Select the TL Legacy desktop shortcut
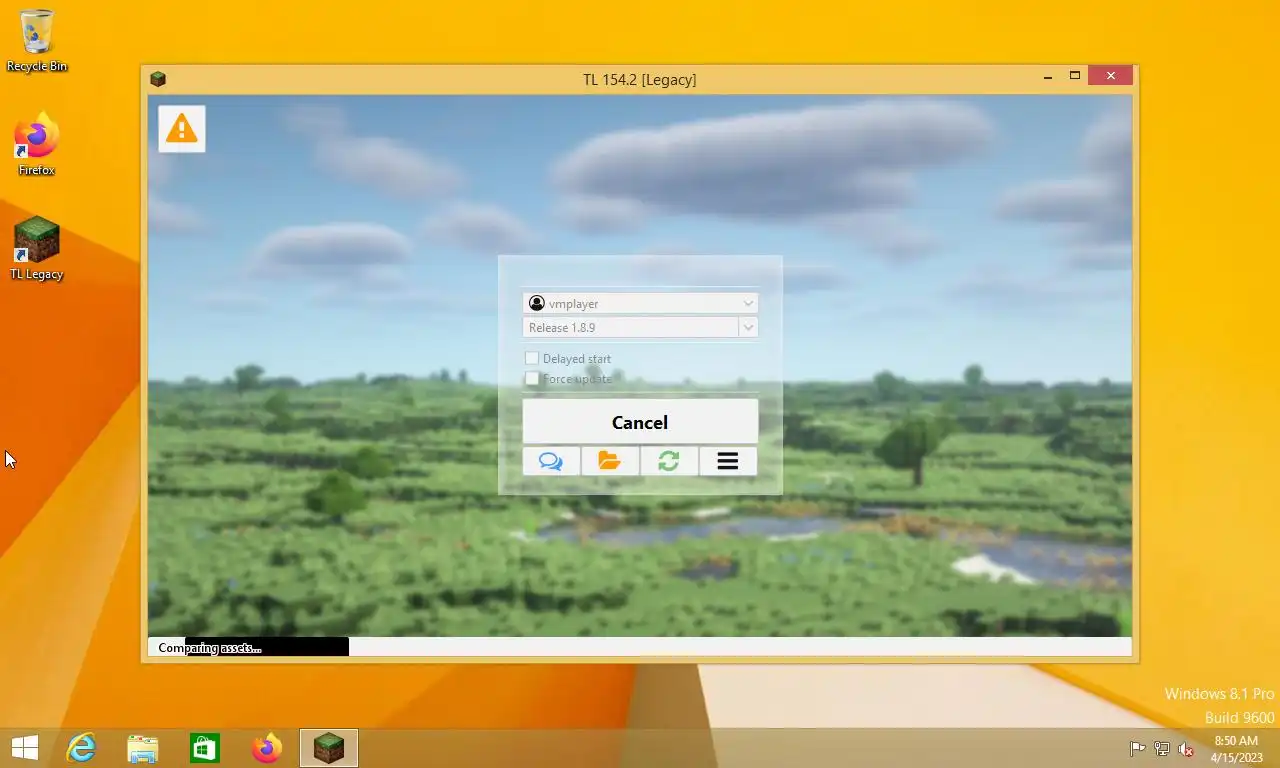The height and width of the screenshot is (768, 1280). [x=37, y=249]
